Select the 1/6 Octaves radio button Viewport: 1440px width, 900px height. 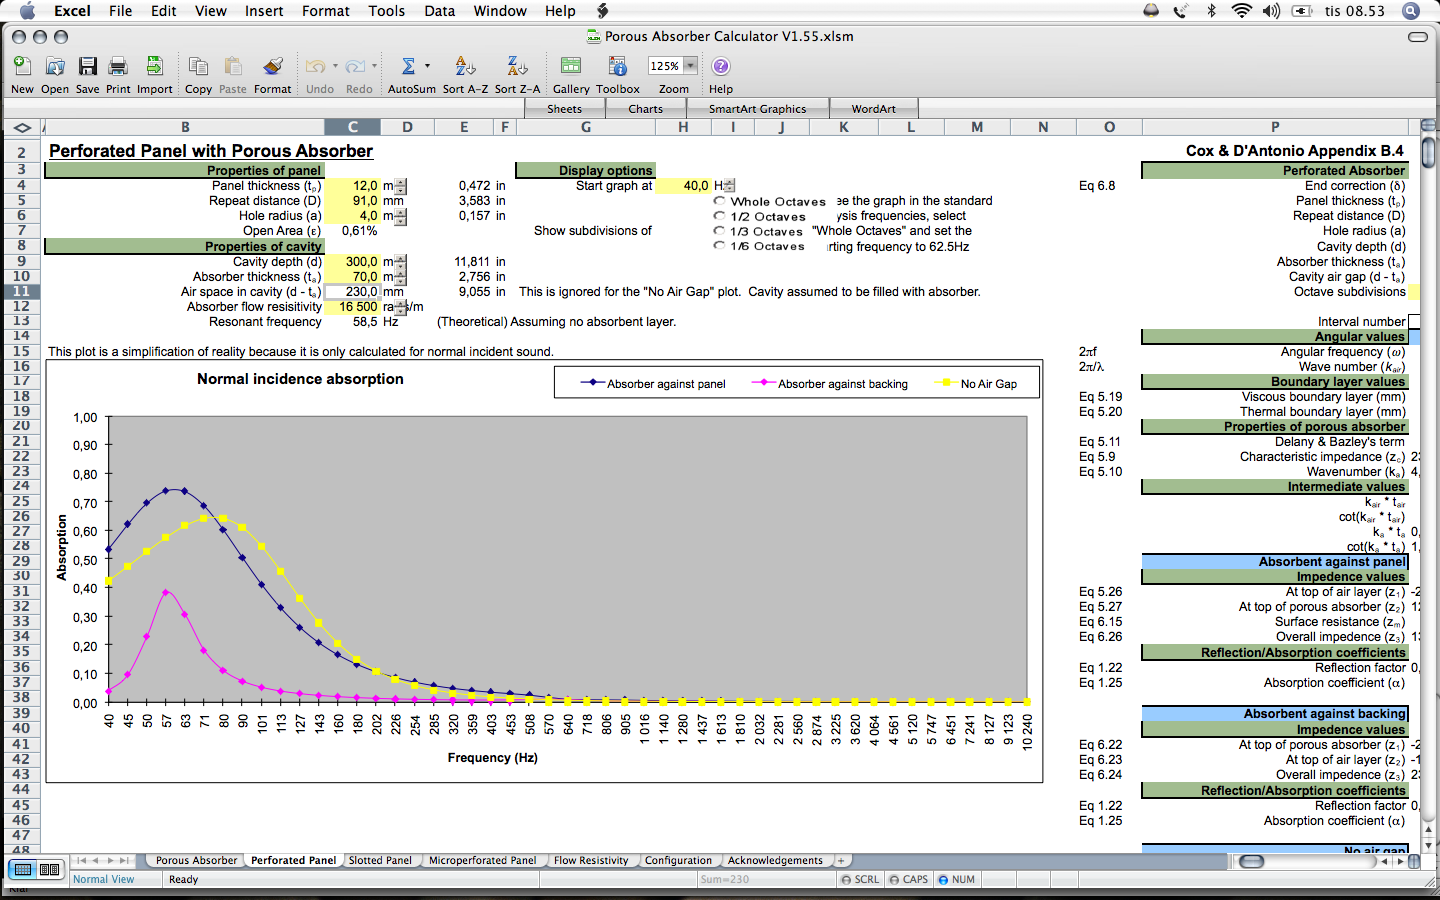pyautogui.click(x=719, y=245)
